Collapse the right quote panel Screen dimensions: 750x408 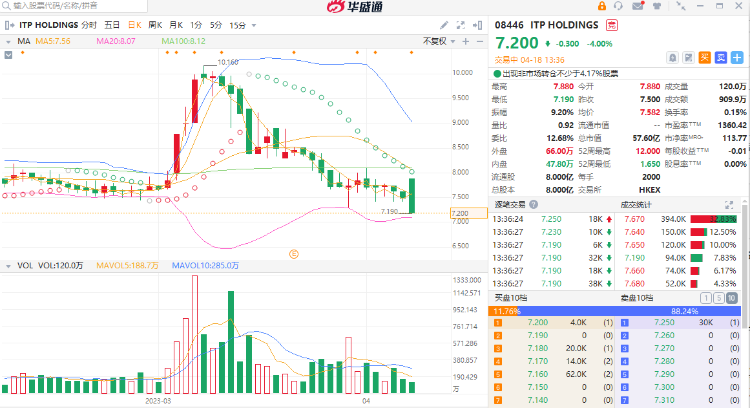477,25
